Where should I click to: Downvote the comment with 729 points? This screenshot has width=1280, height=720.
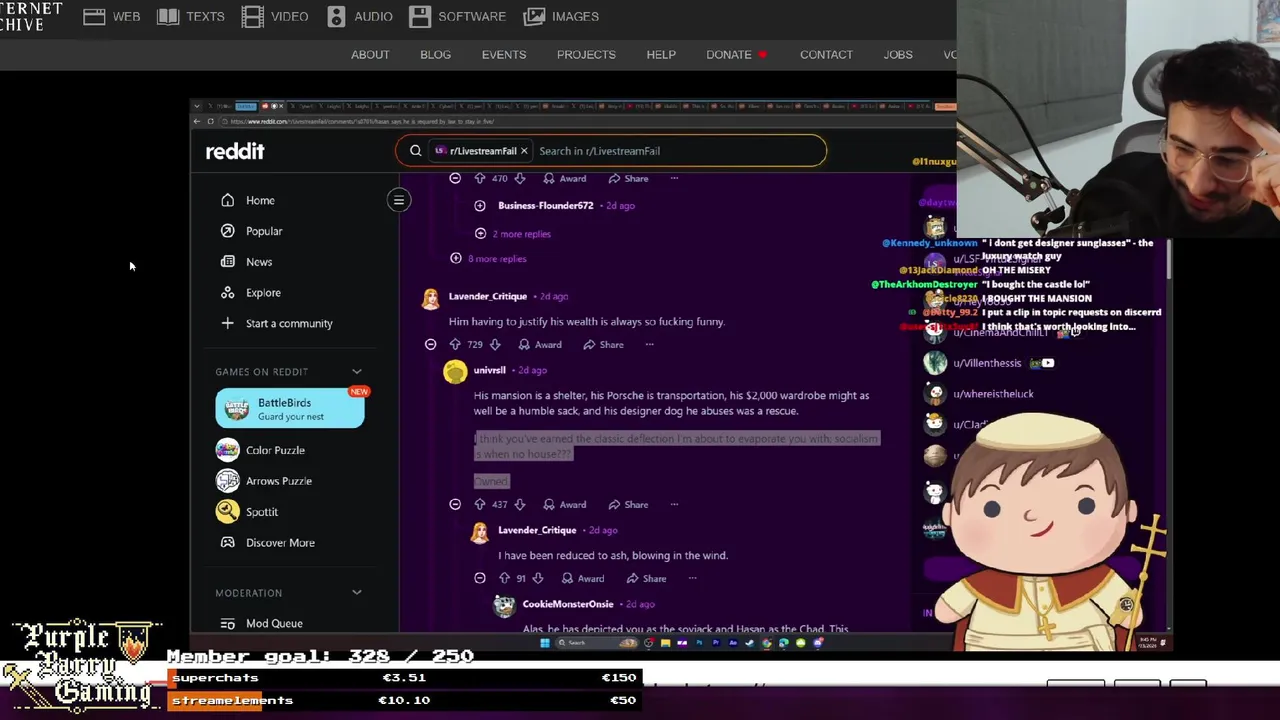coord(495,344)
